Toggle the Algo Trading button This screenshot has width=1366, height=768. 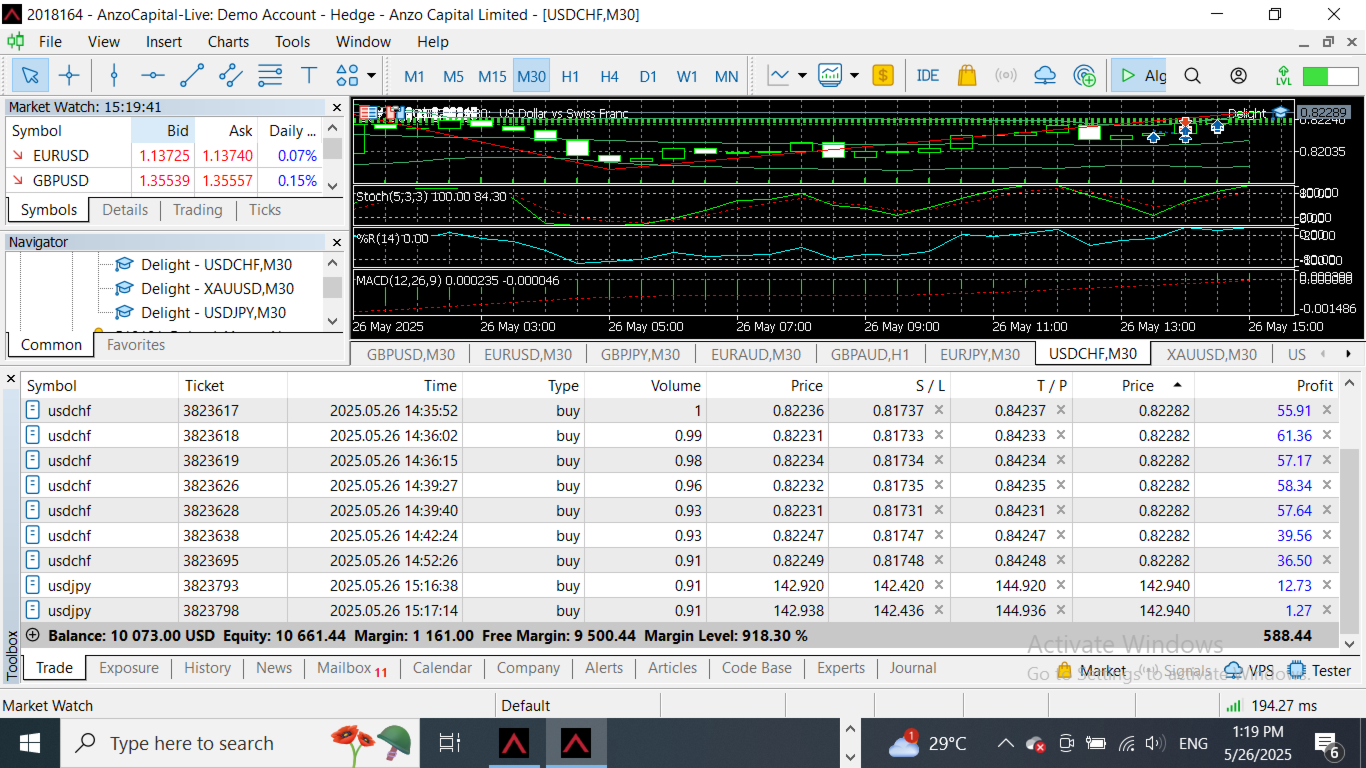1140,75
